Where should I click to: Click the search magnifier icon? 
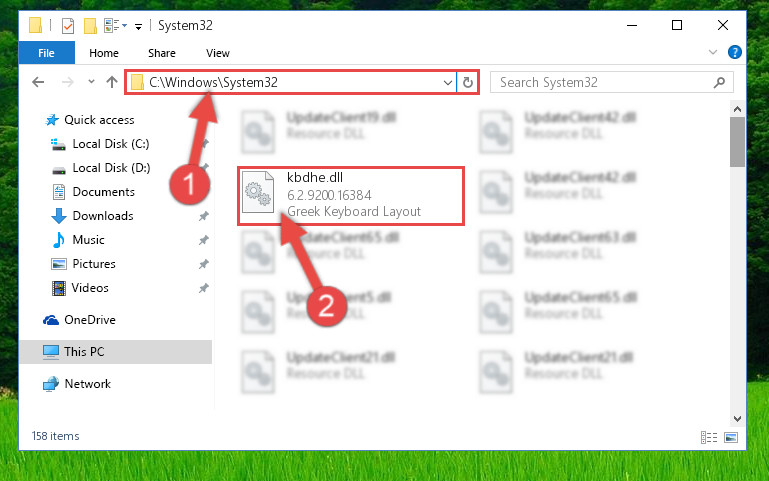pyautogui.click(x=719, y=82)
